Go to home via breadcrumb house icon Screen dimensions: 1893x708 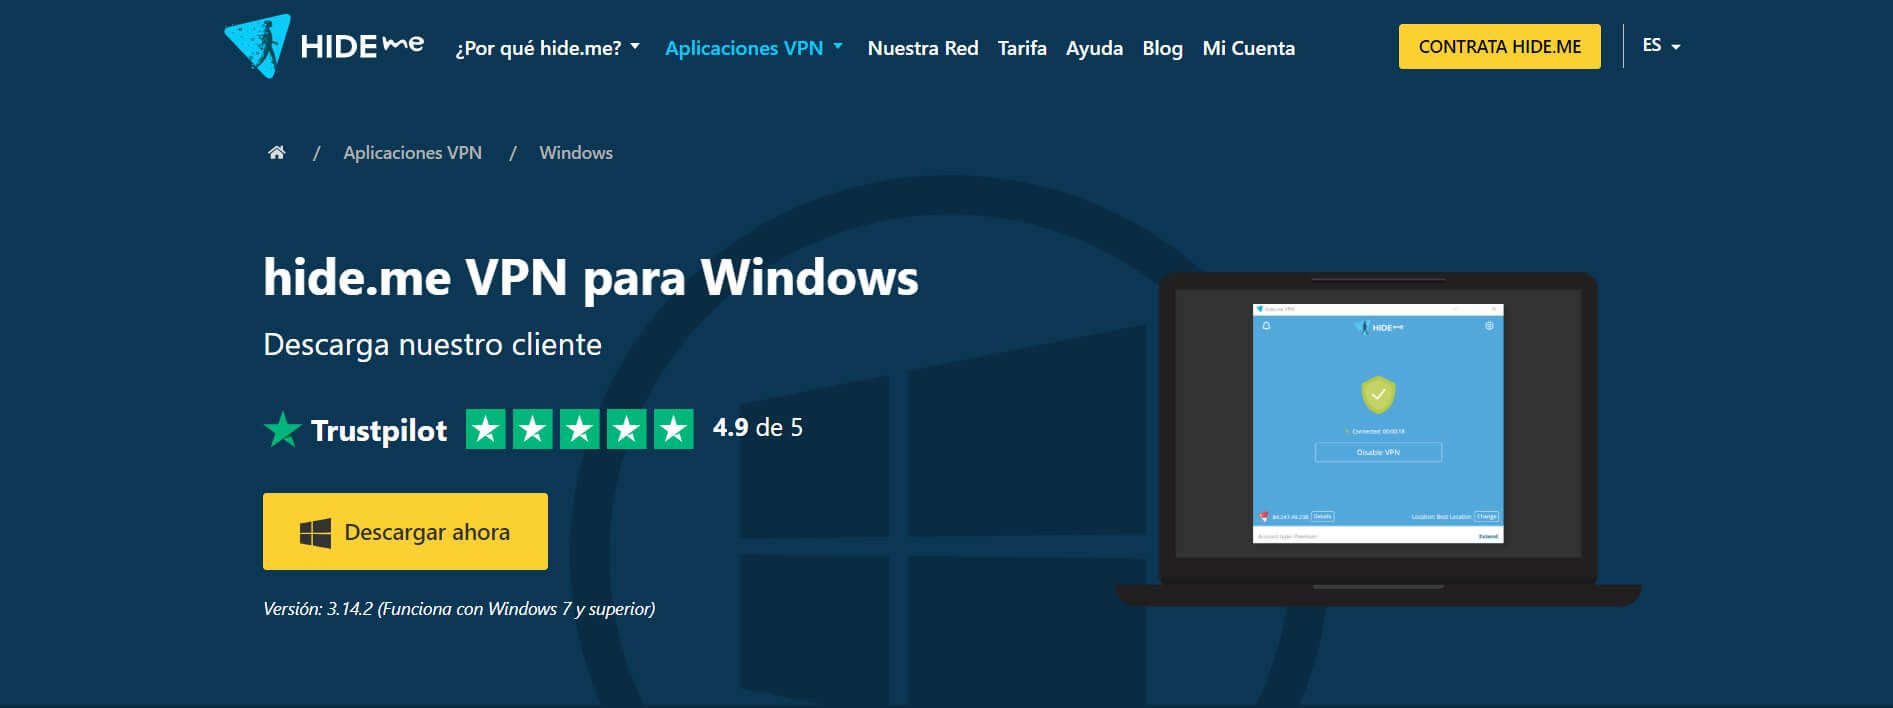(276, 152)
